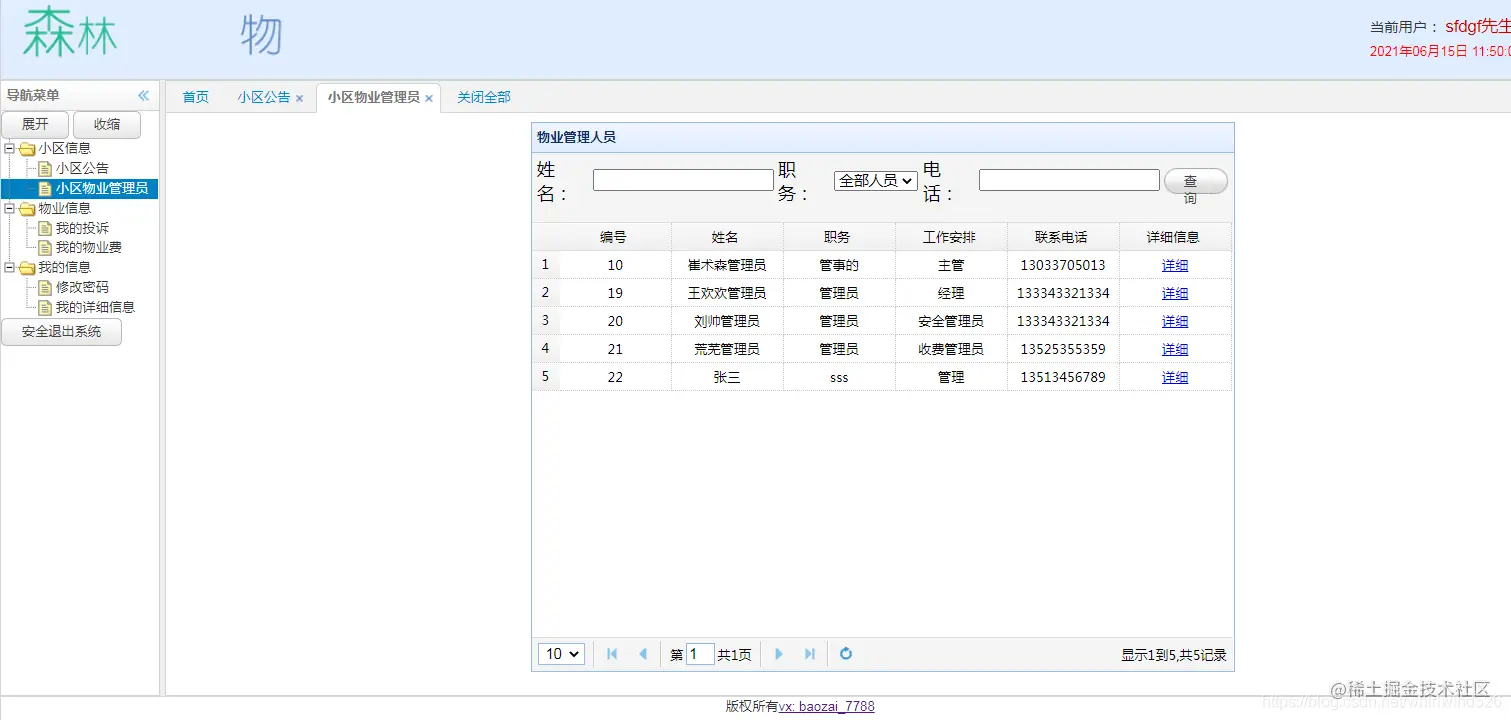Open 详细 link for 张三
Screen dimensions: 1511x720
(x=1175, y=377)
